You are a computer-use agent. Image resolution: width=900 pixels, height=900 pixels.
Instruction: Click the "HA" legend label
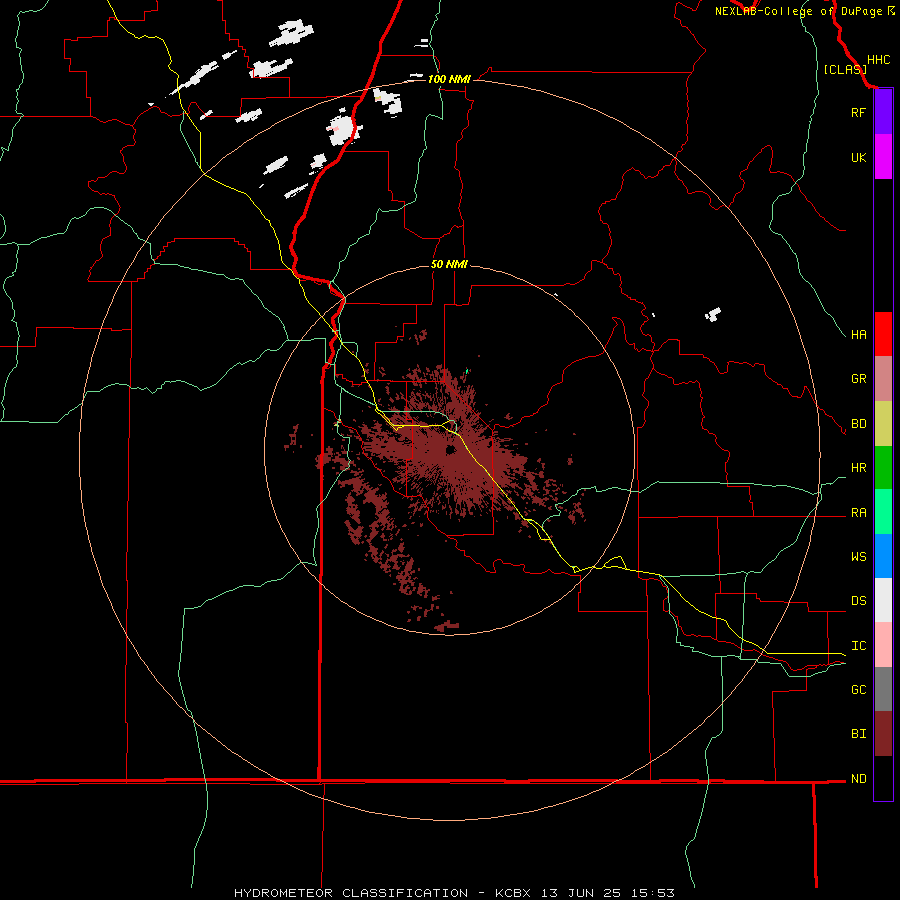tap(858, 335)
